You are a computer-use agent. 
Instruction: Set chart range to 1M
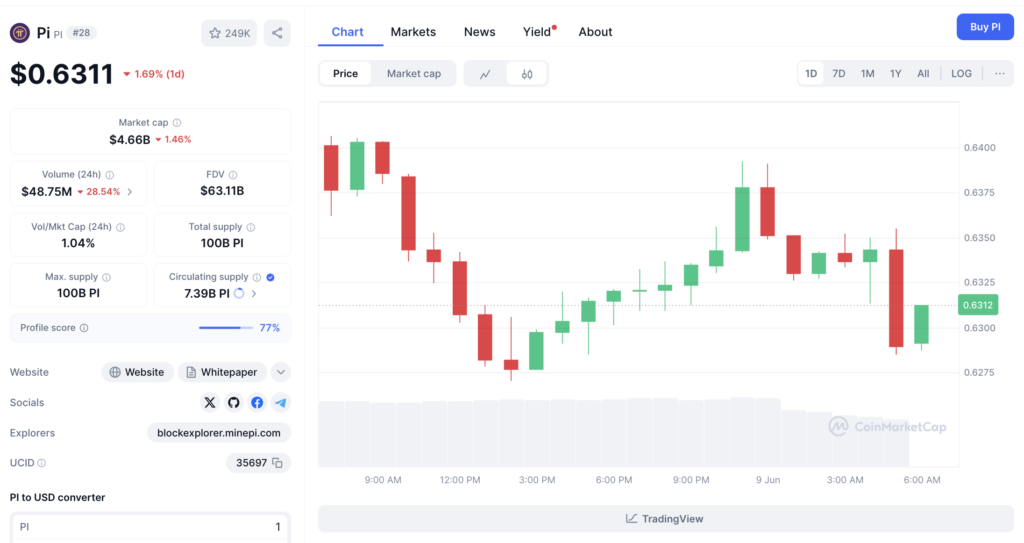coord(867,74)
